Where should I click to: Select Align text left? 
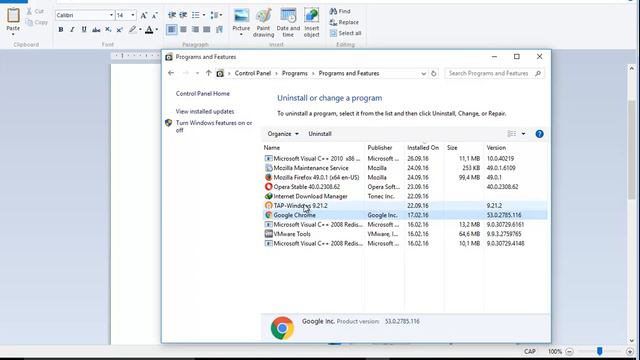point(172,29)
